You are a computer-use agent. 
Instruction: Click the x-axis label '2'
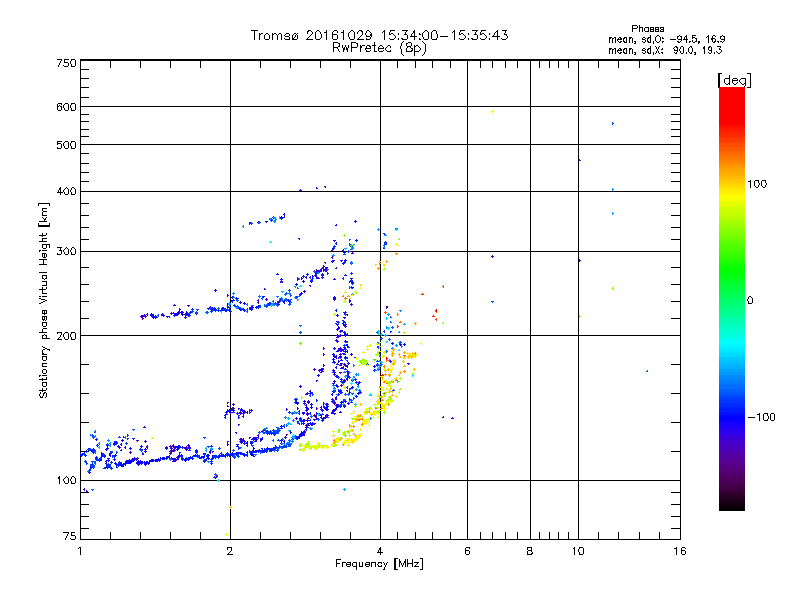pyautogui.click(x=230, y=551)
